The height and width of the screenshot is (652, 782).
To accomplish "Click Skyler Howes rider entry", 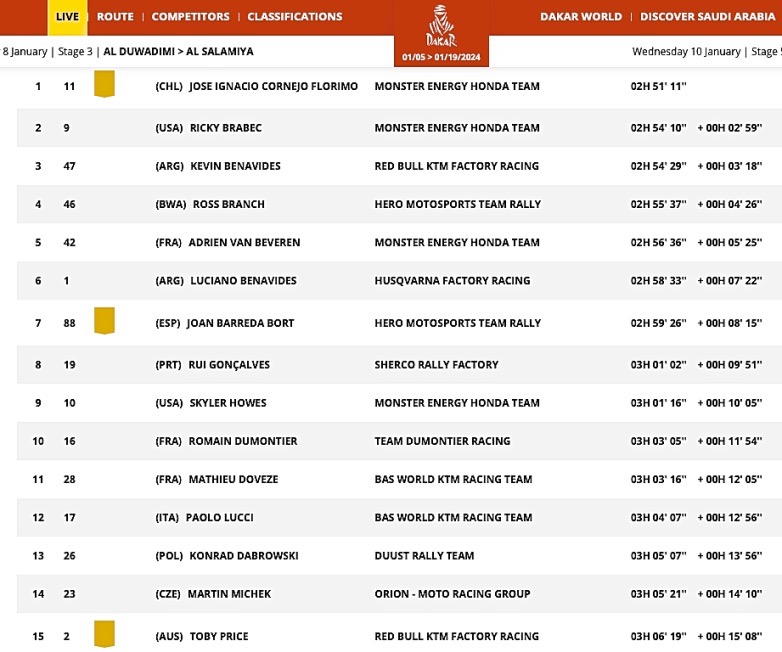I will (x=225, y=403).
